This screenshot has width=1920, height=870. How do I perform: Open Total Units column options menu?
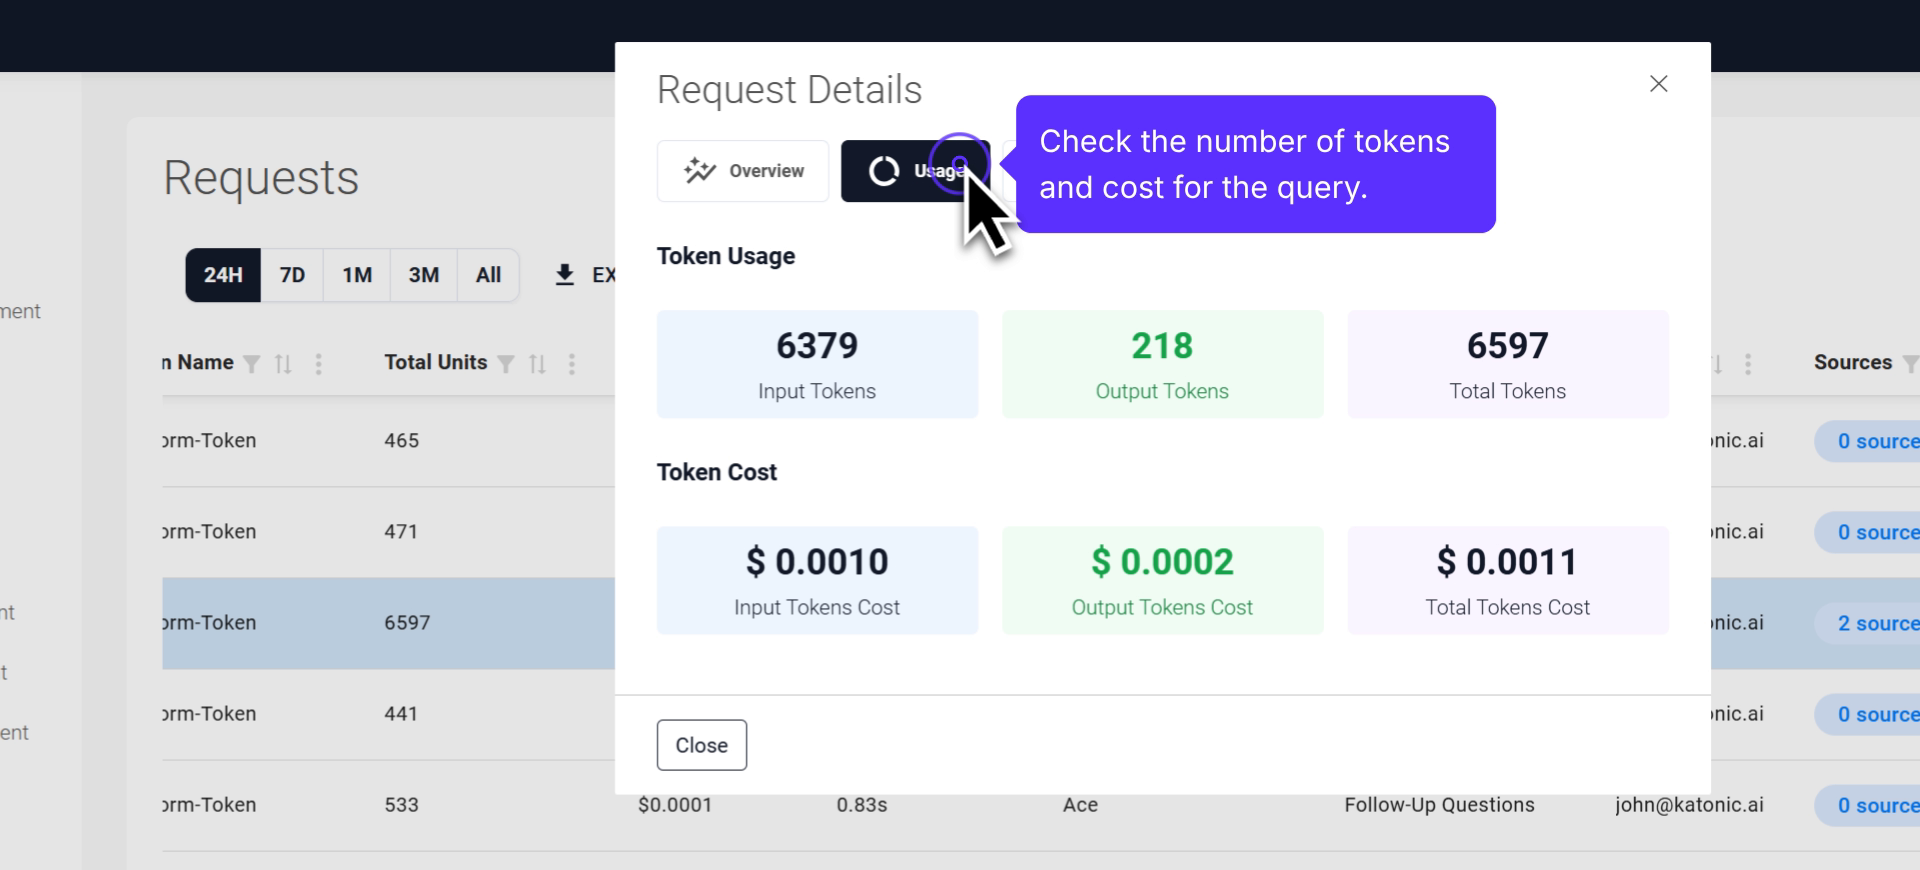click(572, 364)
